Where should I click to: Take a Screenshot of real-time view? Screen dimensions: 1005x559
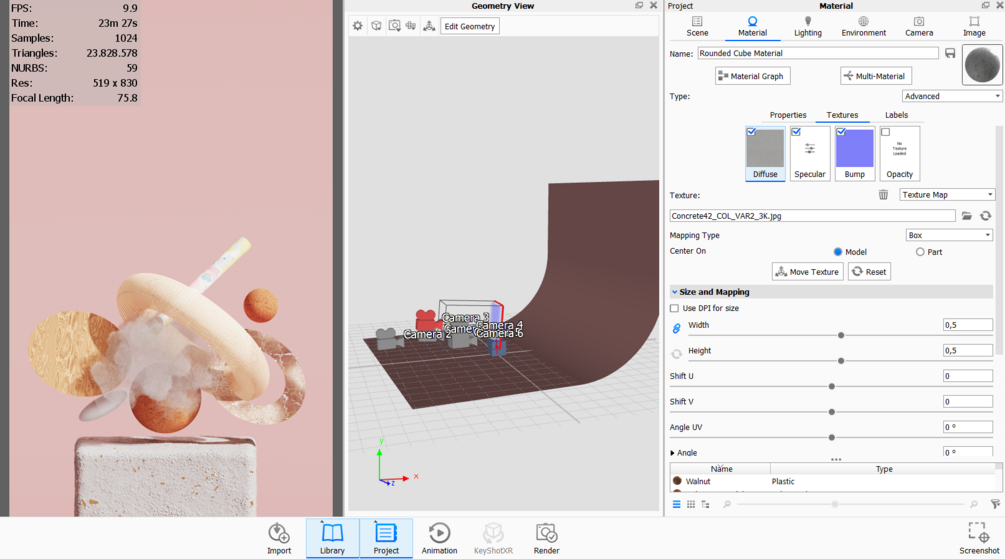[979, 538]
